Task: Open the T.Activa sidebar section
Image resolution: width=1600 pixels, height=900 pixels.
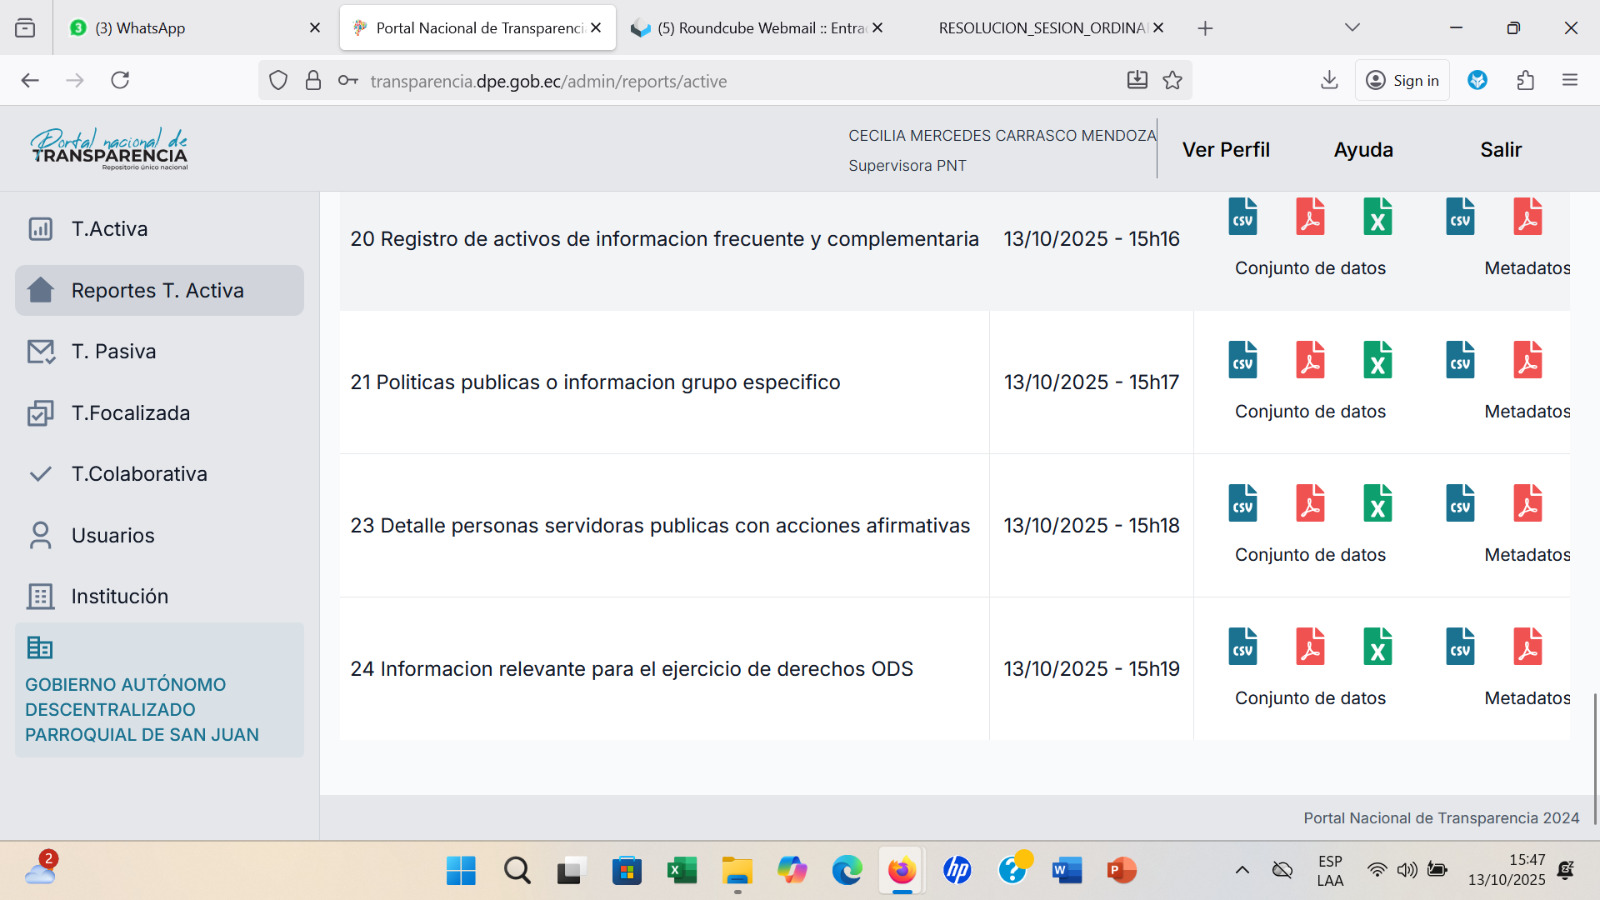Action: tap(110, 229)
